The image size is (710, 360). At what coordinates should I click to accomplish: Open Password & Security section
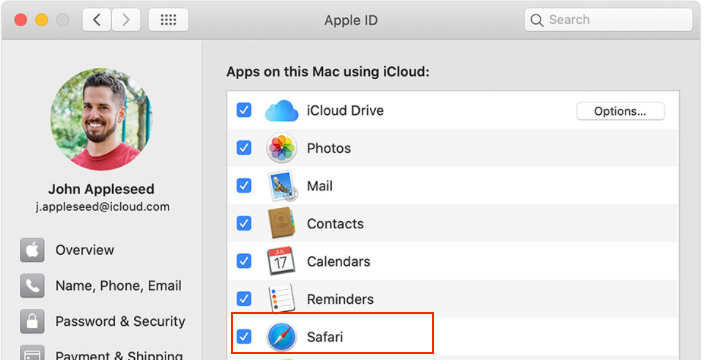pos(102,322)
